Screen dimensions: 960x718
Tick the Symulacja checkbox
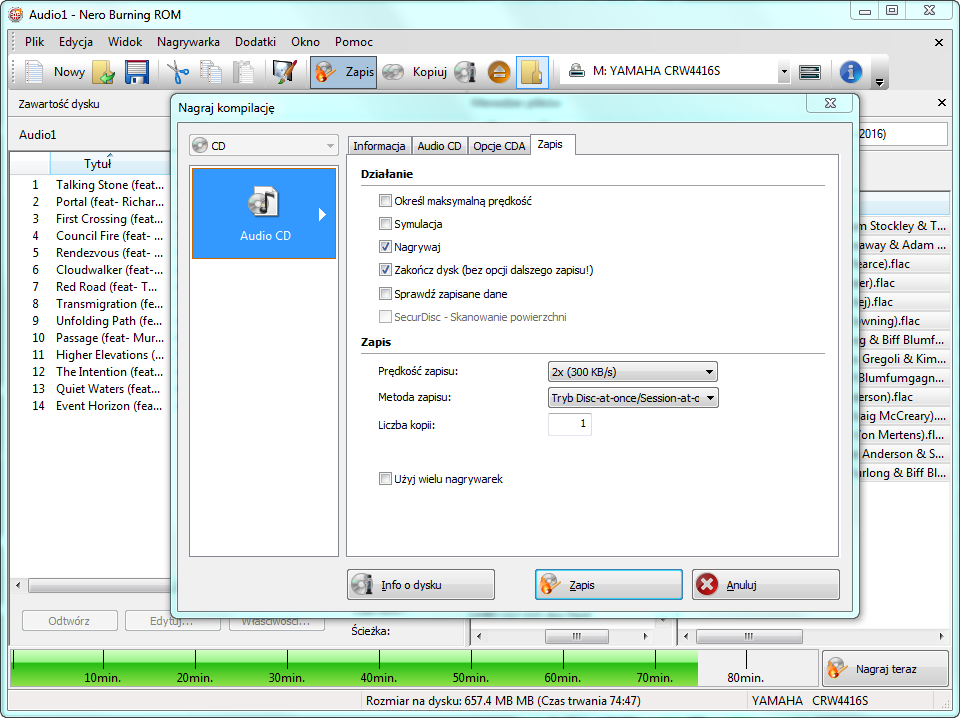(x=385, y=224)
